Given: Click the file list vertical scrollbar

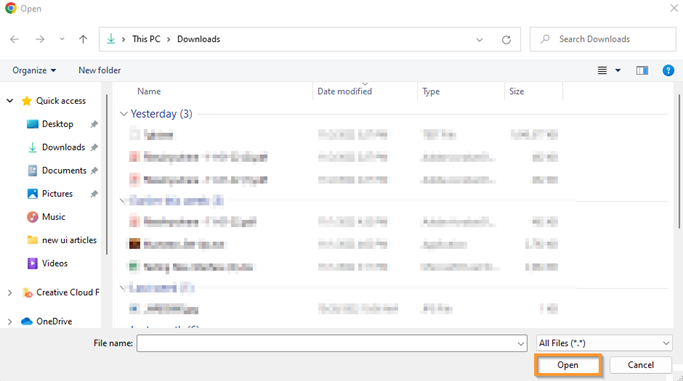Looking at the screenshot, I should click(x=680, y=161).
